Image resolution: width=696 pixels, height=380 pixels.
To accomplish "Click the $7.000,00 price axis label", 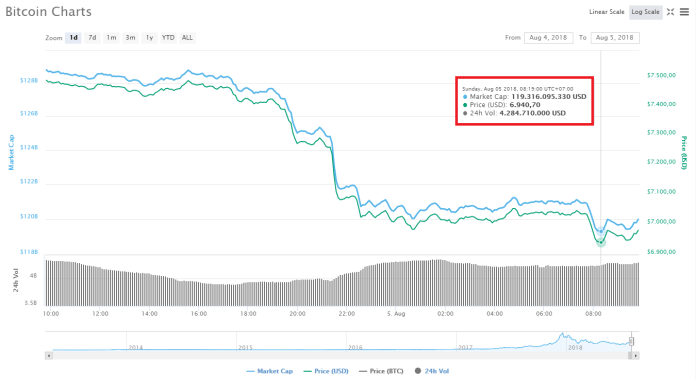I will click(661, 221).
